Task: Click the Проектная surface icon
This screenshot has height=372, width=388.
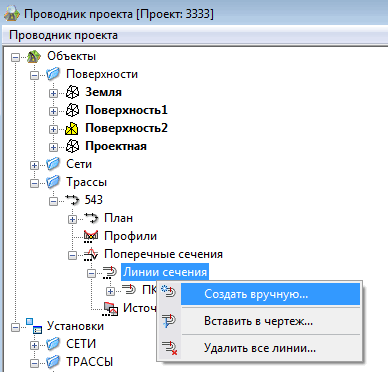Action: point(72,146)
